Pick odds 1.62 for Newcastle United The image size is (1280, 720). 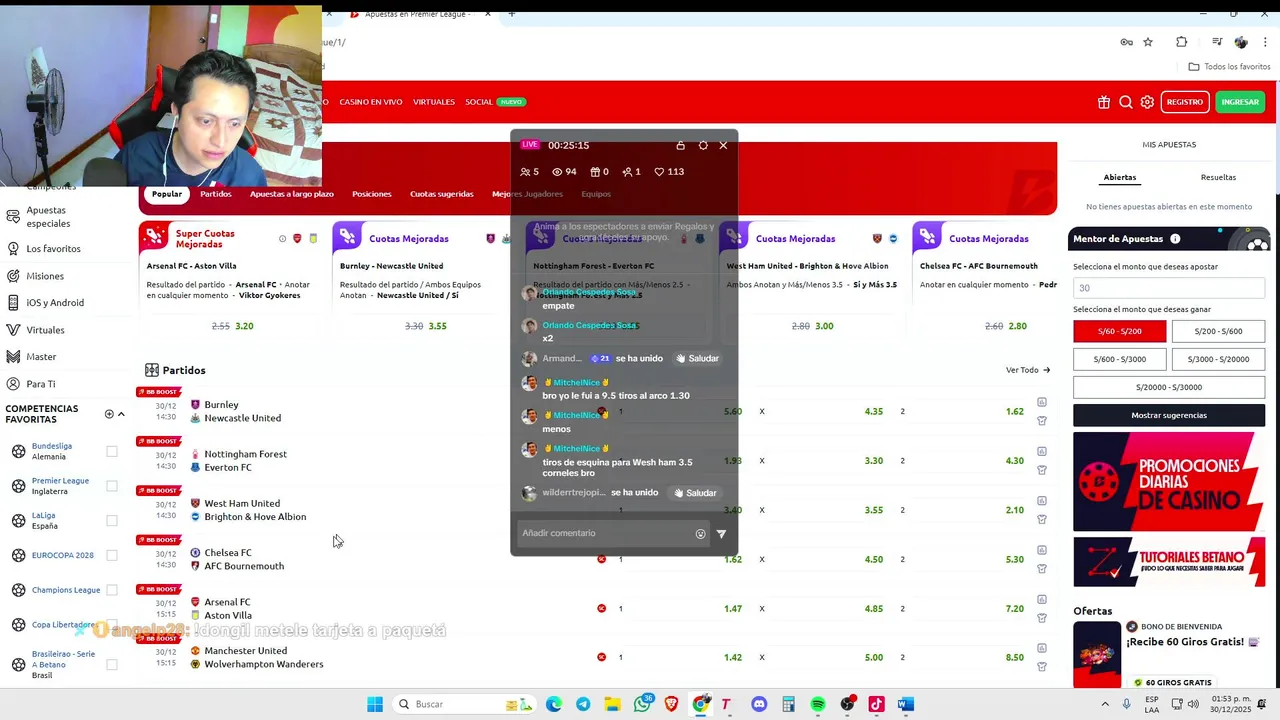tap(1015, 411)
